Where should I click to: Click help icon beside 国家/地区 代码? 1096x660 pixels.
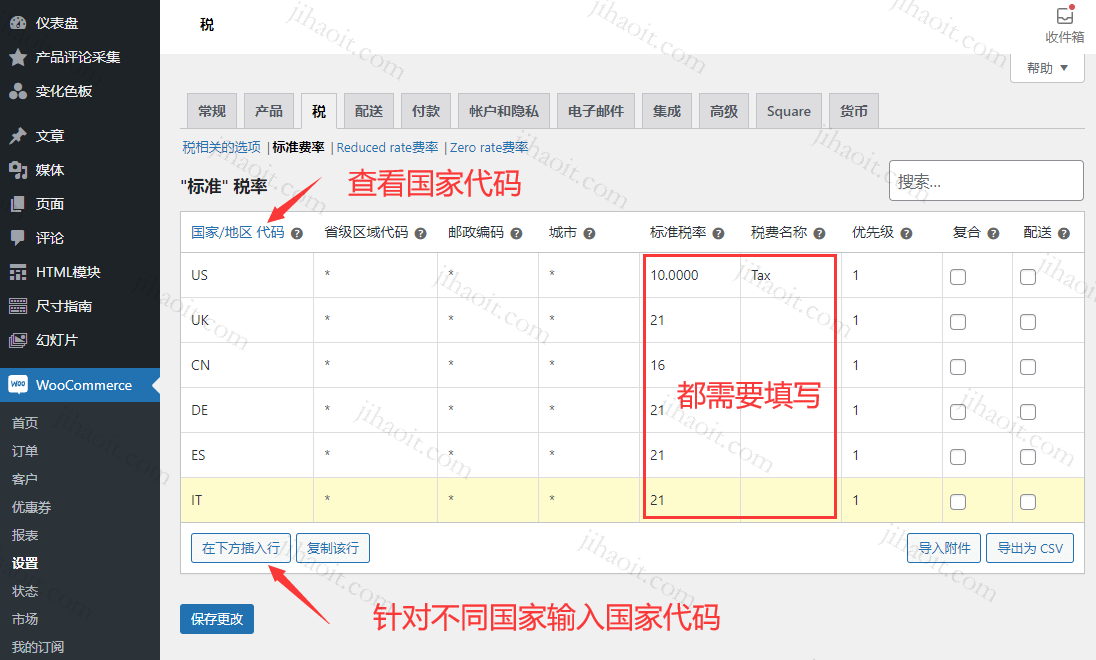(x=297, y=234)
